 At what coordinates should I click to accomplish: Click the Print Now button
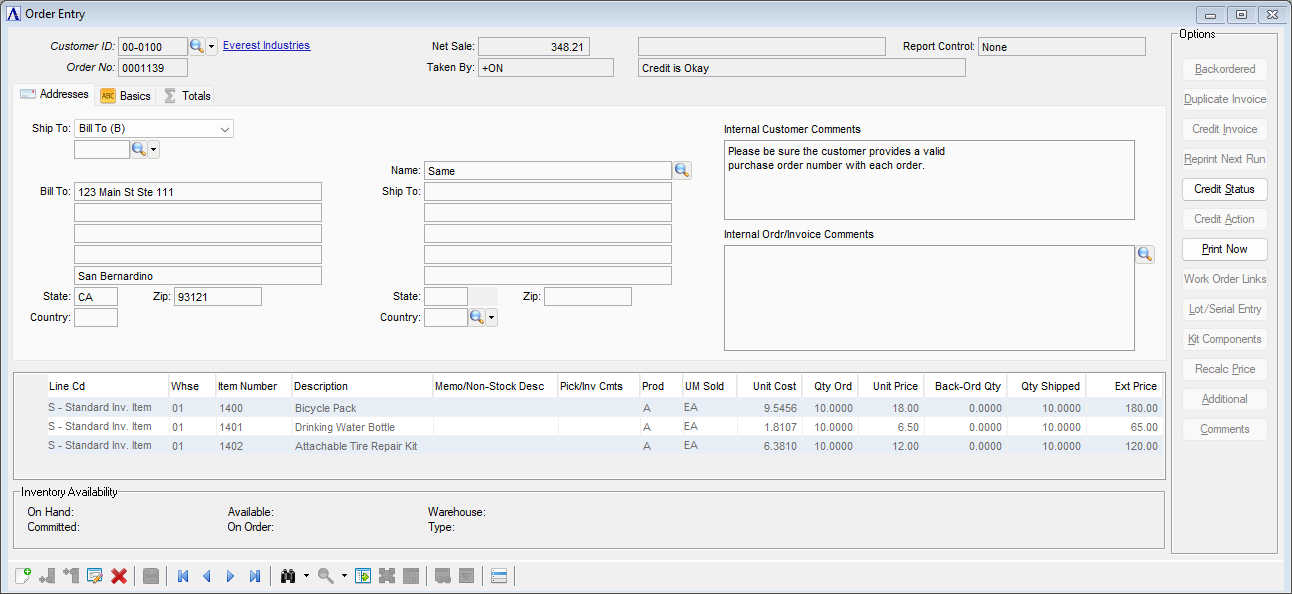1224,249
